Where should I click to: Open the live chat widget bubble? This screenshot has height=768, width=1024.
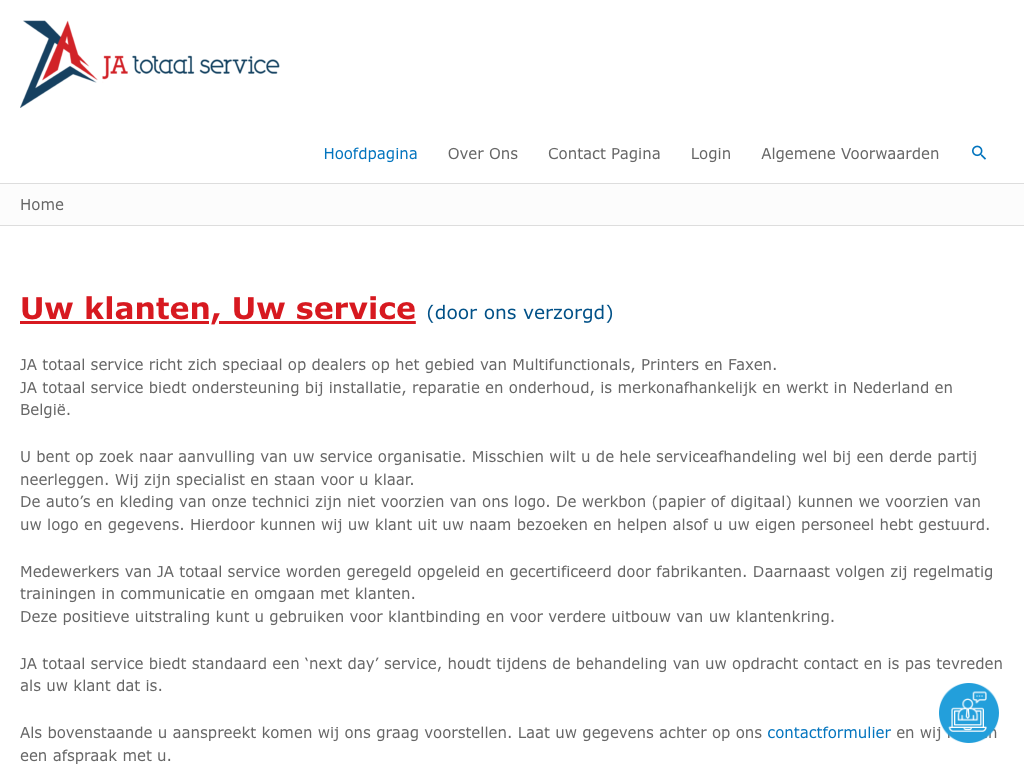coord(968,712)
